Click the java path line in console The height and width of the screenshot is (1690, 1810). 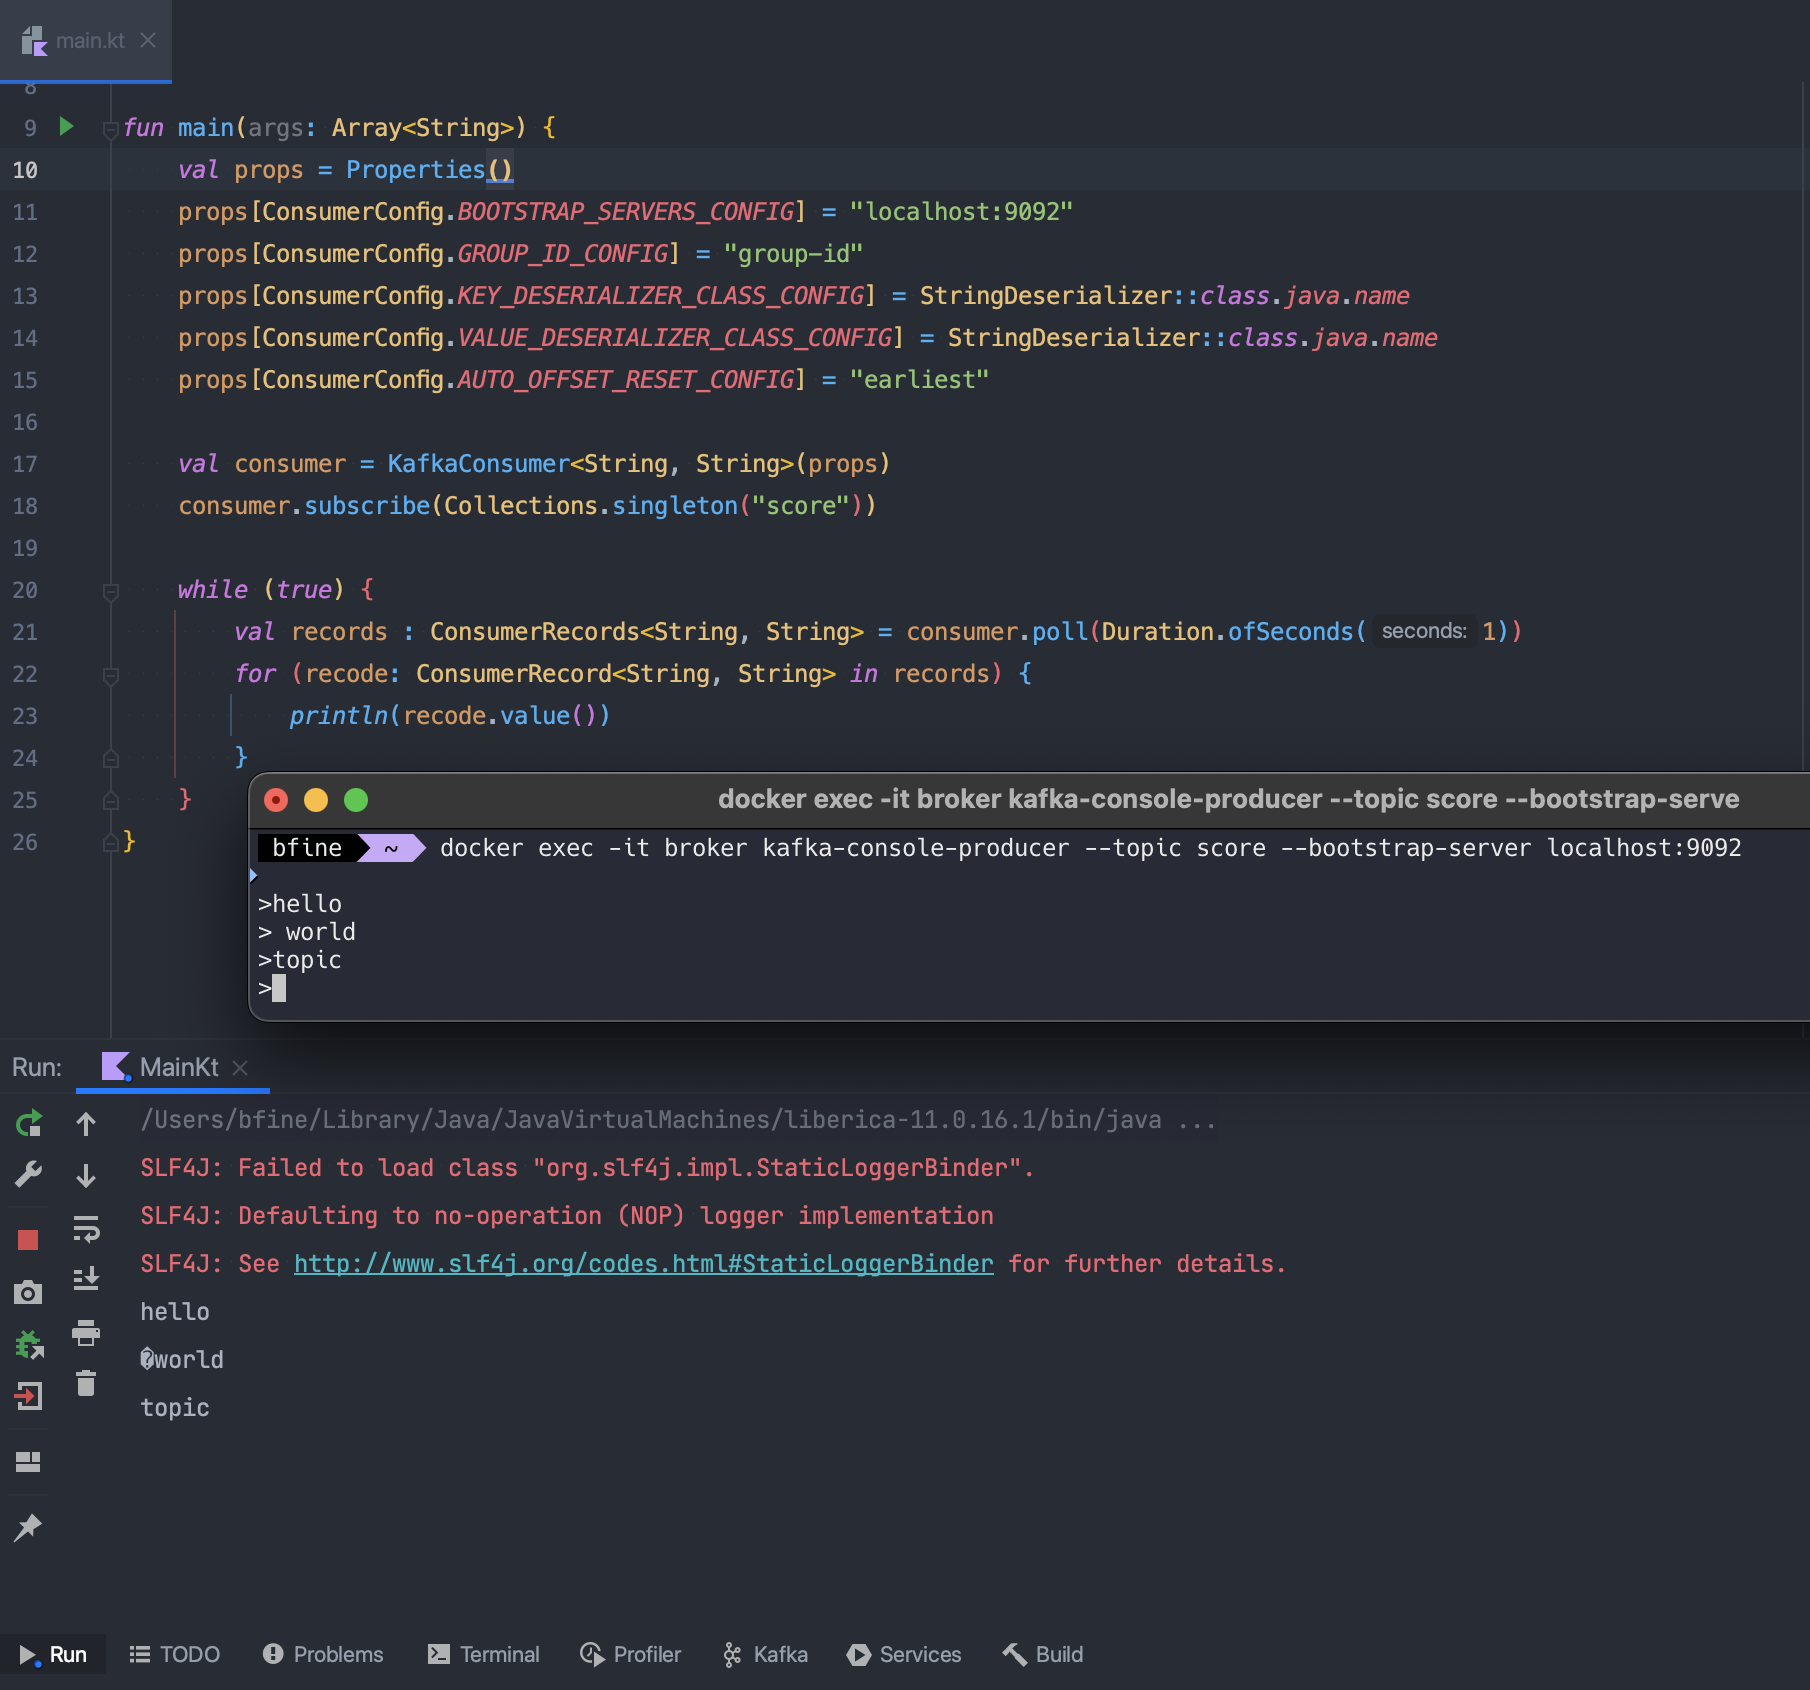click(x=678, y=1119)
